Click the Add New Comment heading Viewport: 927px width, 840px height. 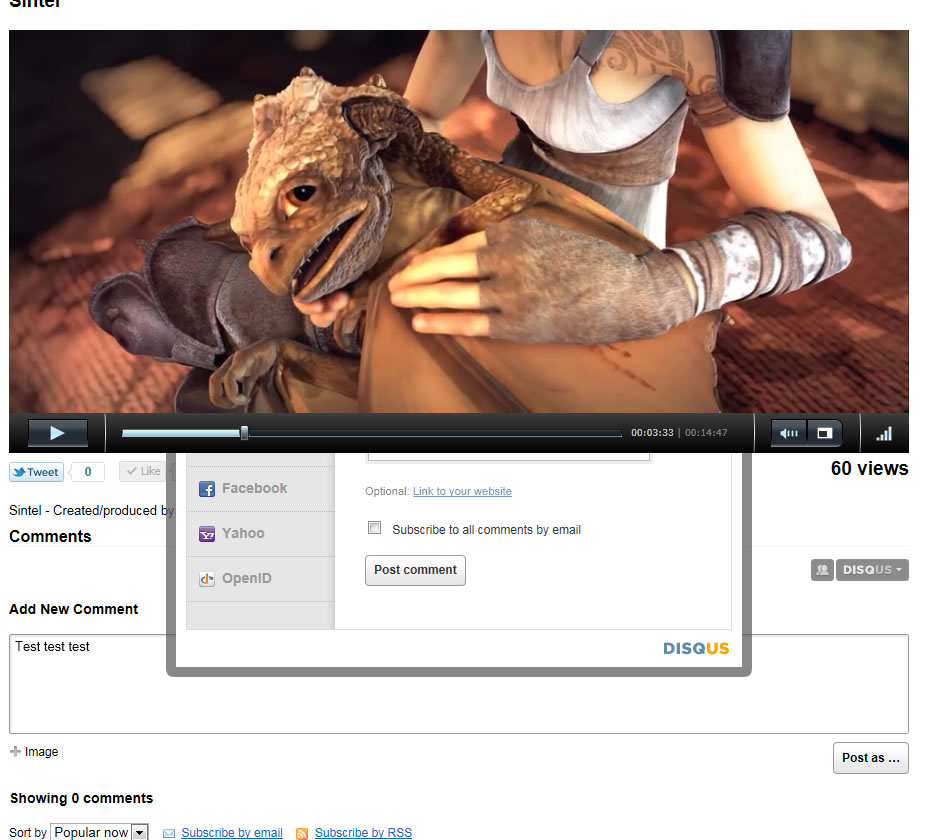tap(73, 609)
